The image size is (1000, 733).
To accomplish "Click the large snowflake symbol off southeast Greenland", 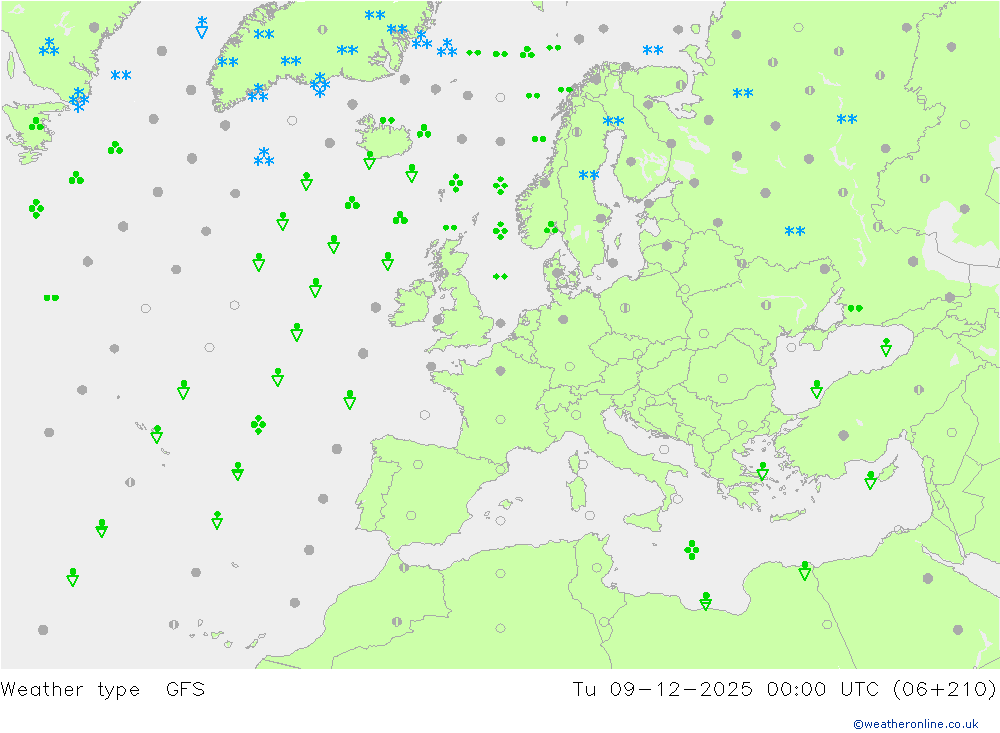I will click(x=320, y=84).
